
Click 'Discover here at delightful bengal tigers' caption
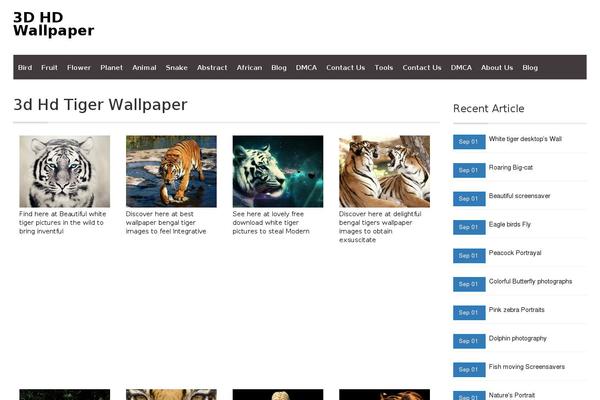point(380,227)
